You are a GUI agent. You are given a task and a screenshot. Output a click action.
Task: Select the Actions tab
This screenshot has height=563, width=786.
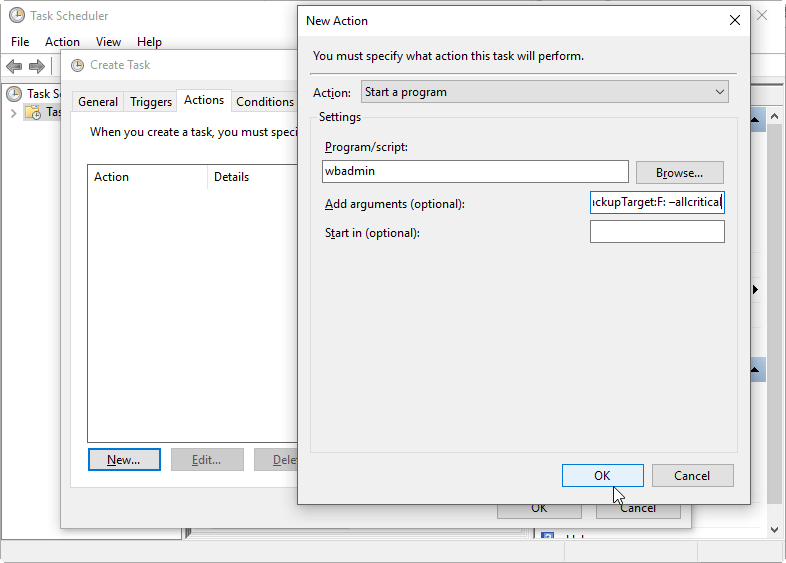pos(204,100)
